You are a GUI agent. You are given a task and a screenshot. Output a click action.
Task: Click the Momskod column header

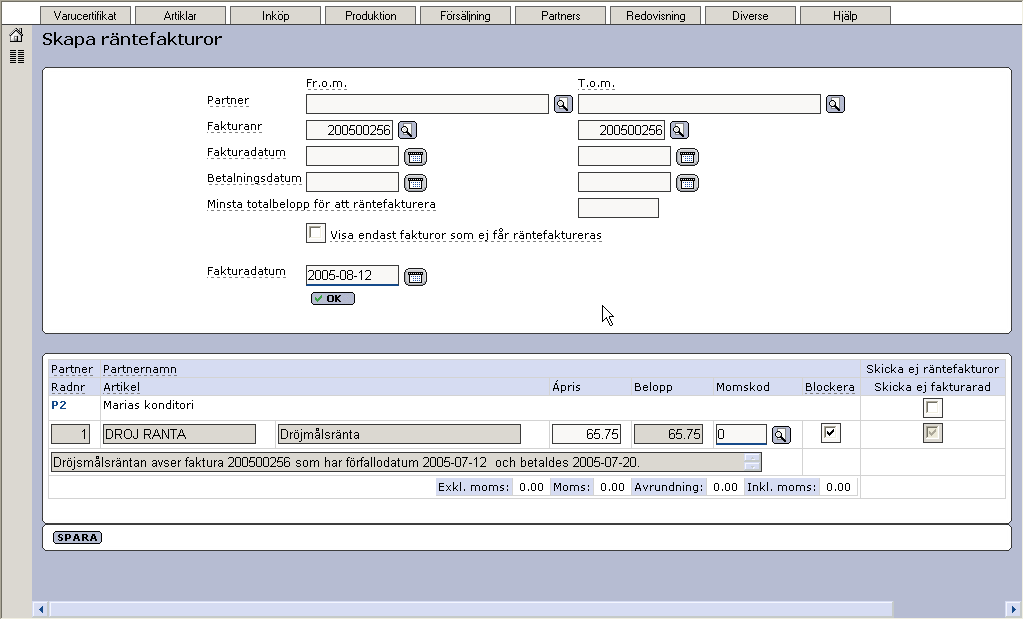pos(743,387)
